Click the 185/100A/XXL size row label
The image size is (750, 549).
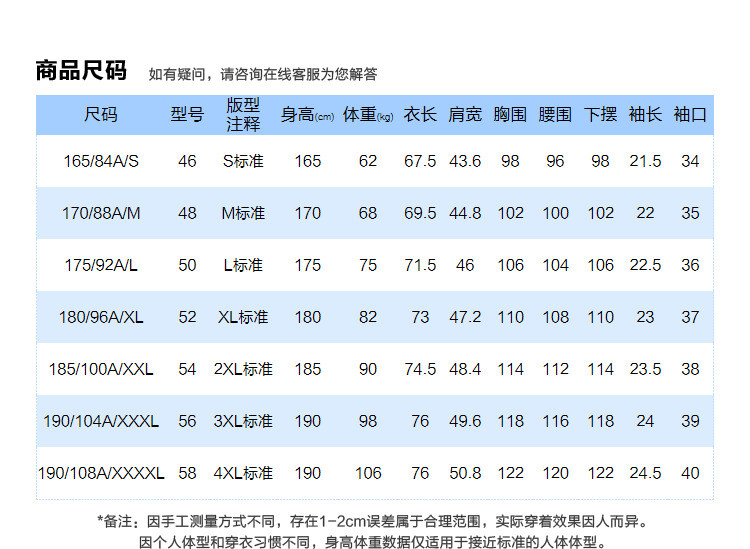(101, 369)
